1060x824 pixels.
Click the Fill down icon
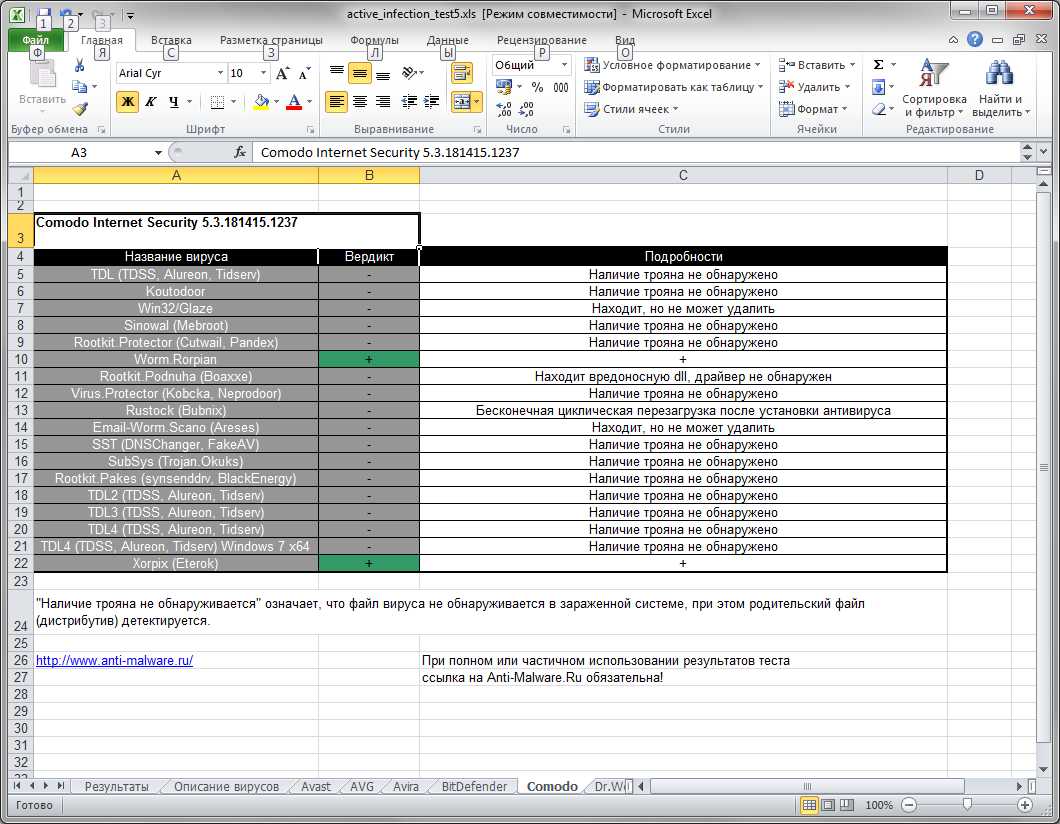(x=878, y=87)
